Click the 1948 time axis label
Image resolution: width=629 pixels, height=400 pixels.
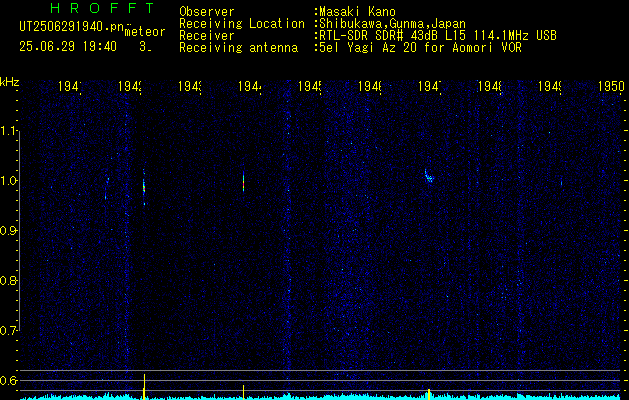tap(490, 86)
